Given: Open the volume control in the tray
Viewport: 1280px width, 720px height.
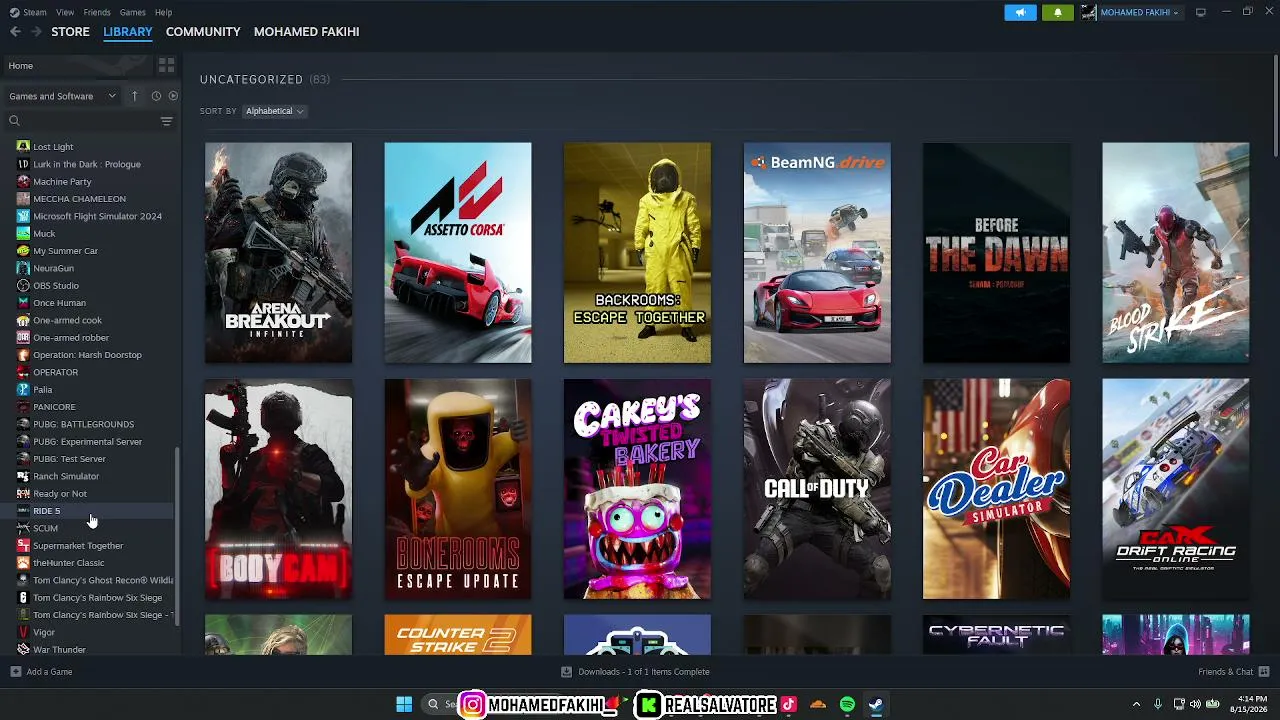Looking at the screenshot, I should (x=1196, y=705).
